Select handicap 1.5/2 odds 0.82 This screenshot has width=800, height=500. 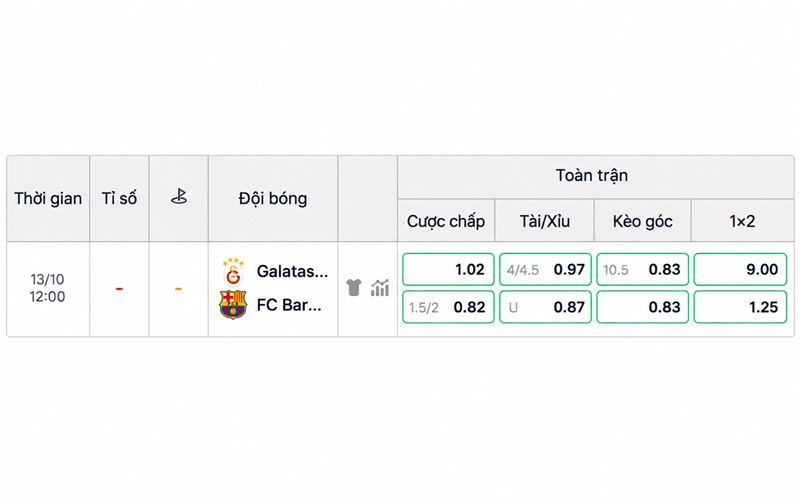pyautogui.click(x=448, y=307)
